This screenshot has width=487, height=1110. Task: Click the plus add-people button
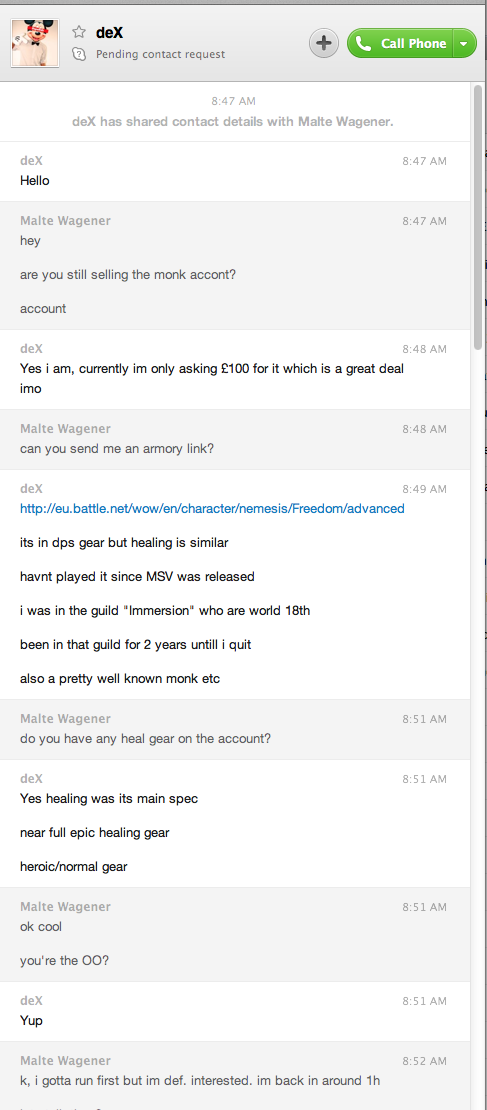(323, 43)
